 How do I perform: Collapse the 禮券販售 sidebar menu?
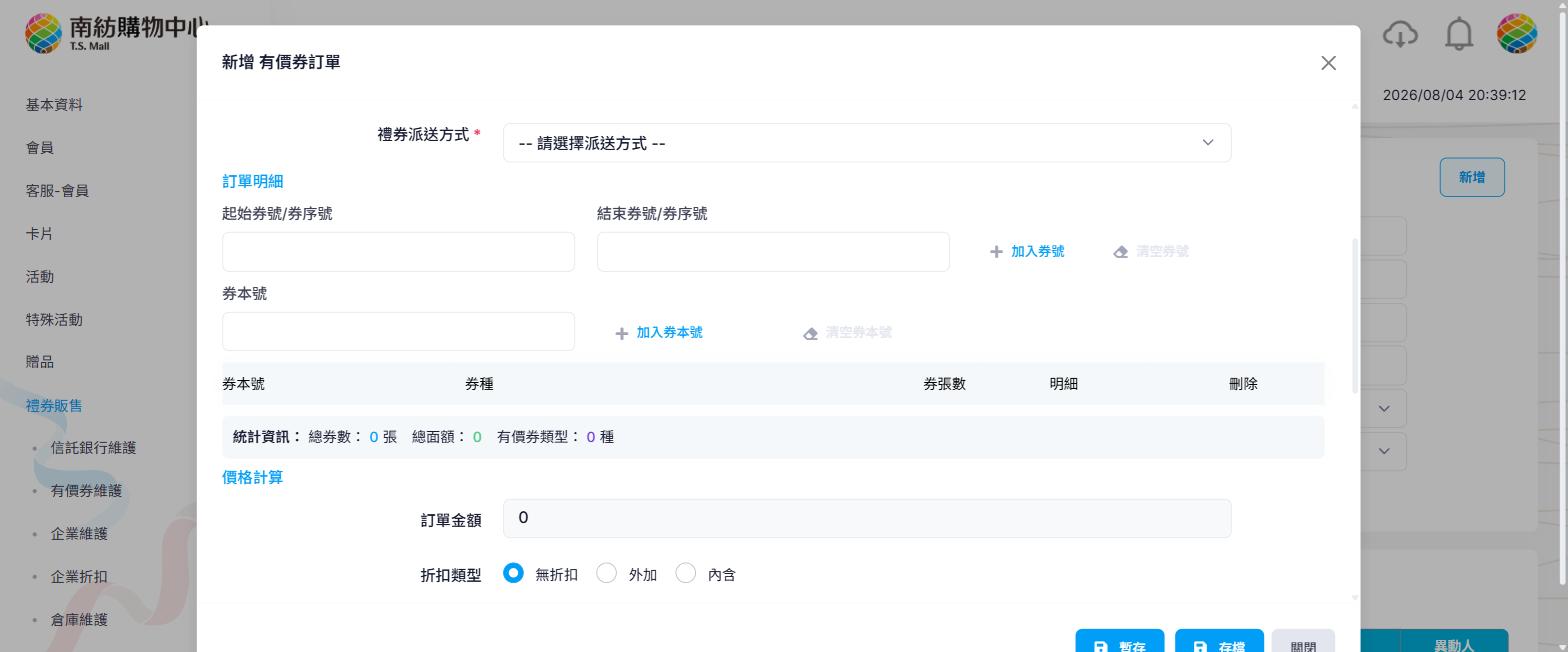tap(54, 406)
